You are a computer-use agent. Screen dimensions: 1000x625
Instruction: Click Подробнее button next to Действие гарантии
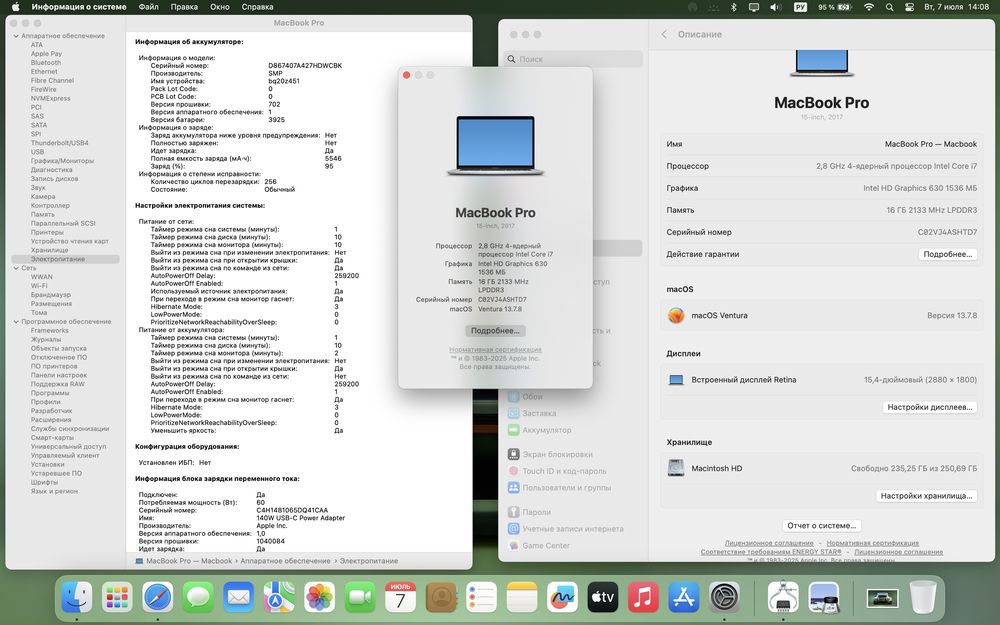coord(948,254)
